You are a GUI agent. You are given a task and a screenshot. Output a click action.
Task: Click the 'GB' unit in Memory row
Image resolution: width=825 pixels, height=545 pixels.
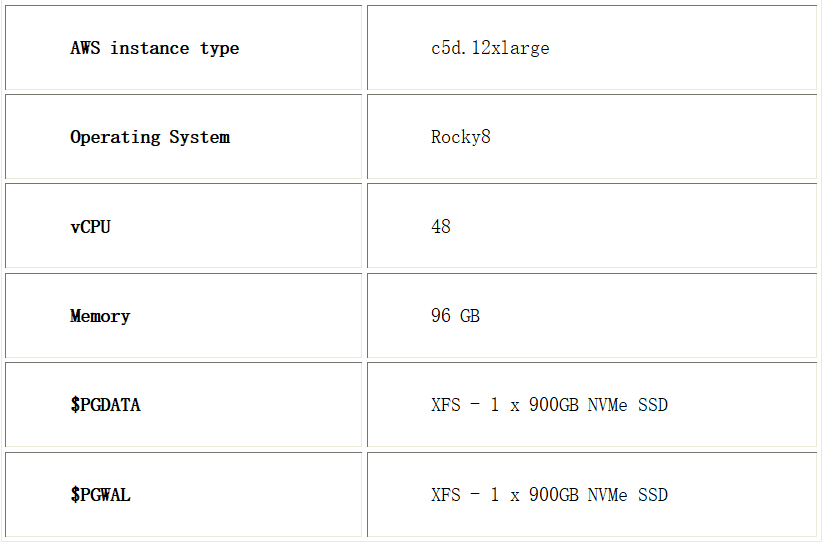tap(470, 316)
